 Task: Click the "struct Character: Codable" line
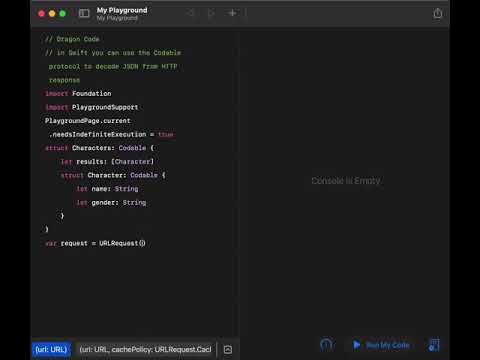click(x=113, y=175)
